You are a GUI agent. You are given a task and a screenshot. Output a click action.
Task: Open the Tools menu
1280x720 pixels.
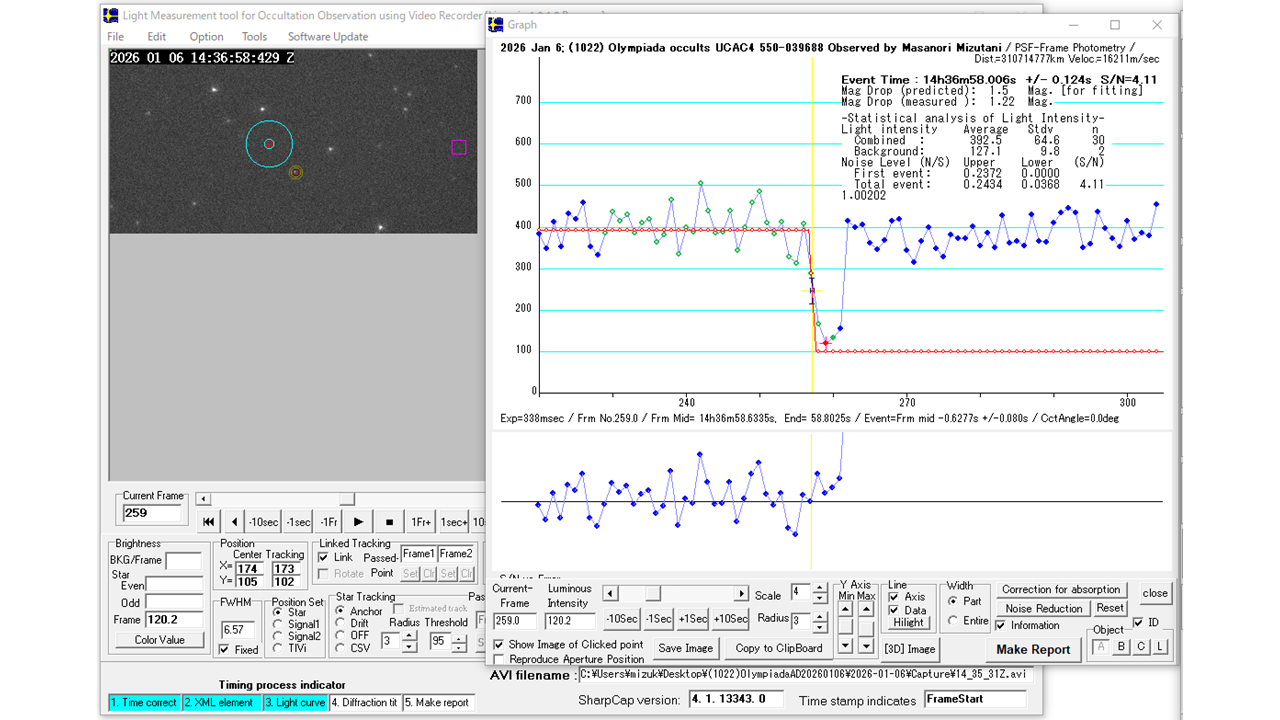pos(254,37)
